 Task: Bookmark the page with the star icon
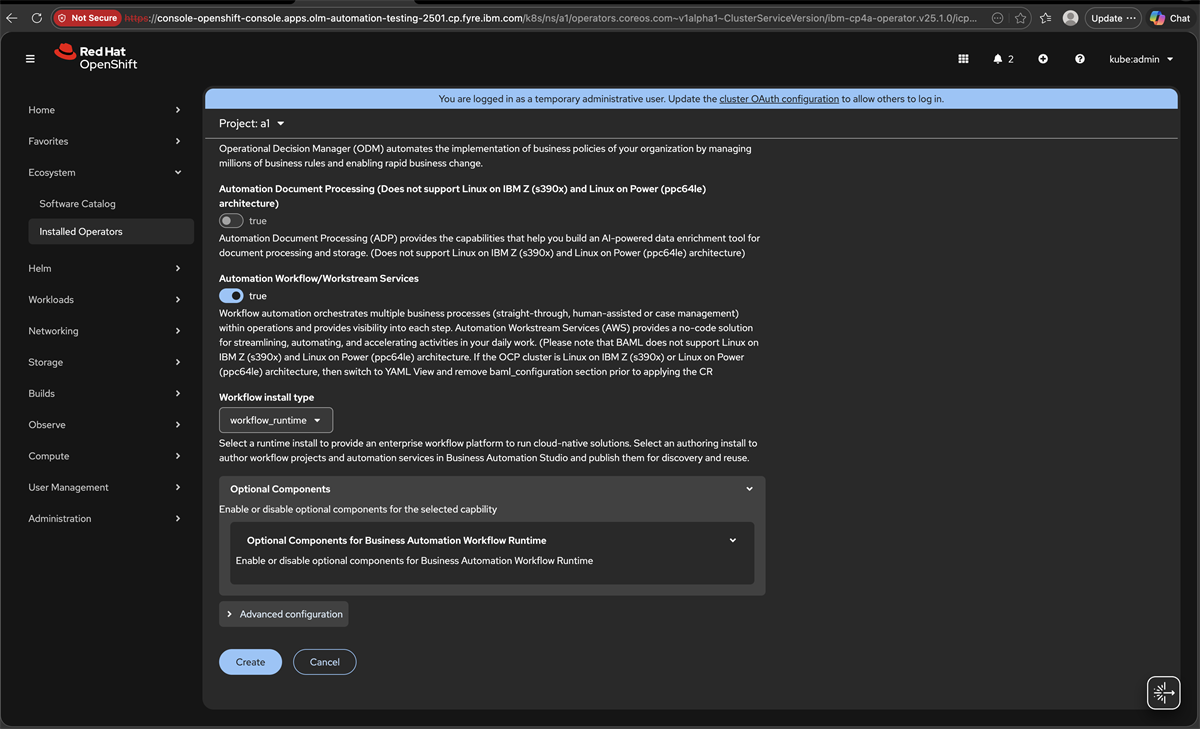1020,18
